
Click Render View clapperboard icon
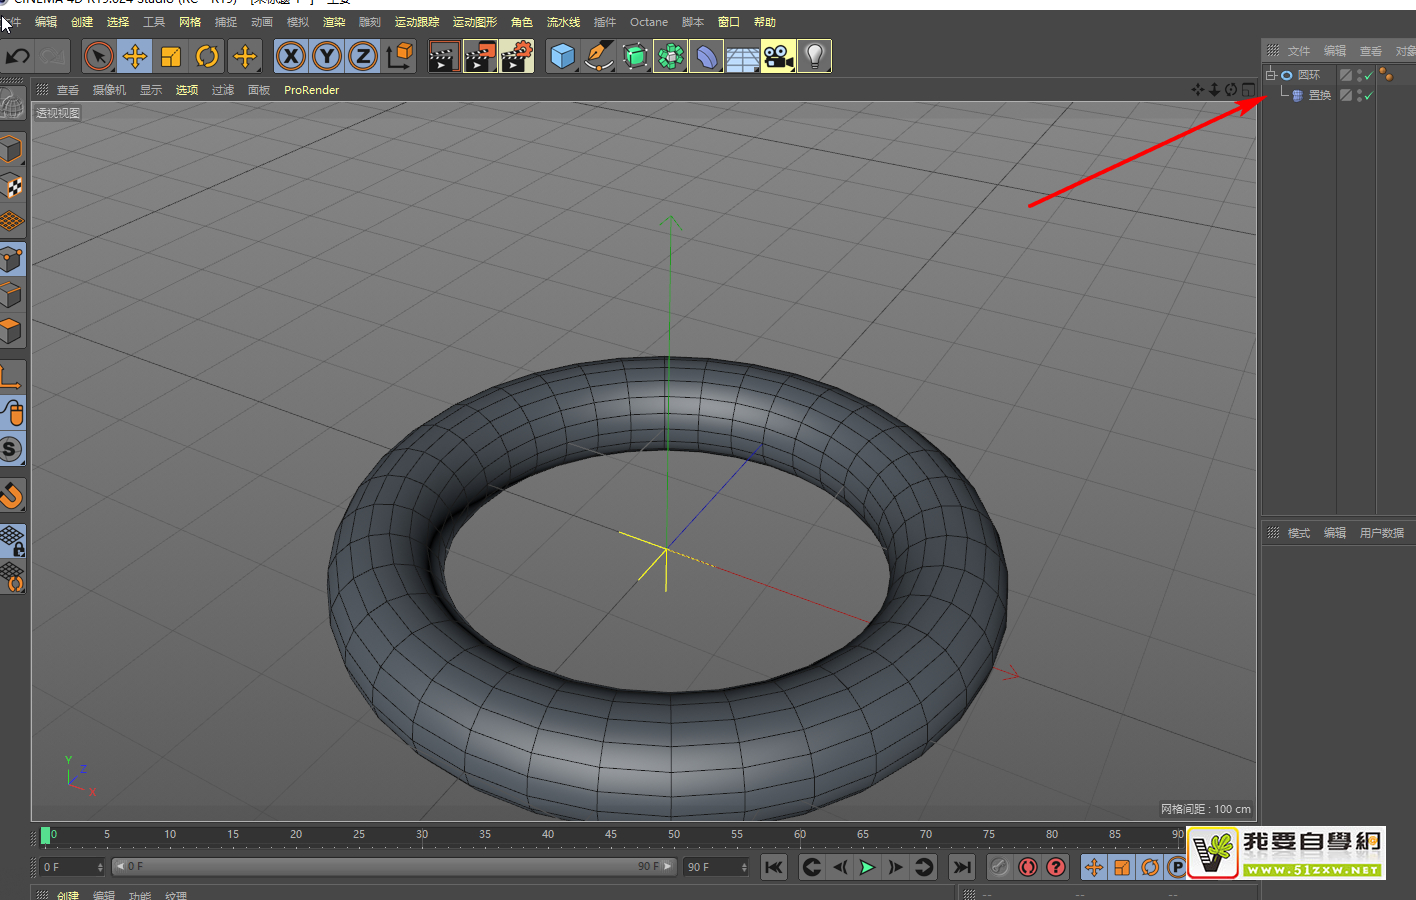tap(443, 56)
